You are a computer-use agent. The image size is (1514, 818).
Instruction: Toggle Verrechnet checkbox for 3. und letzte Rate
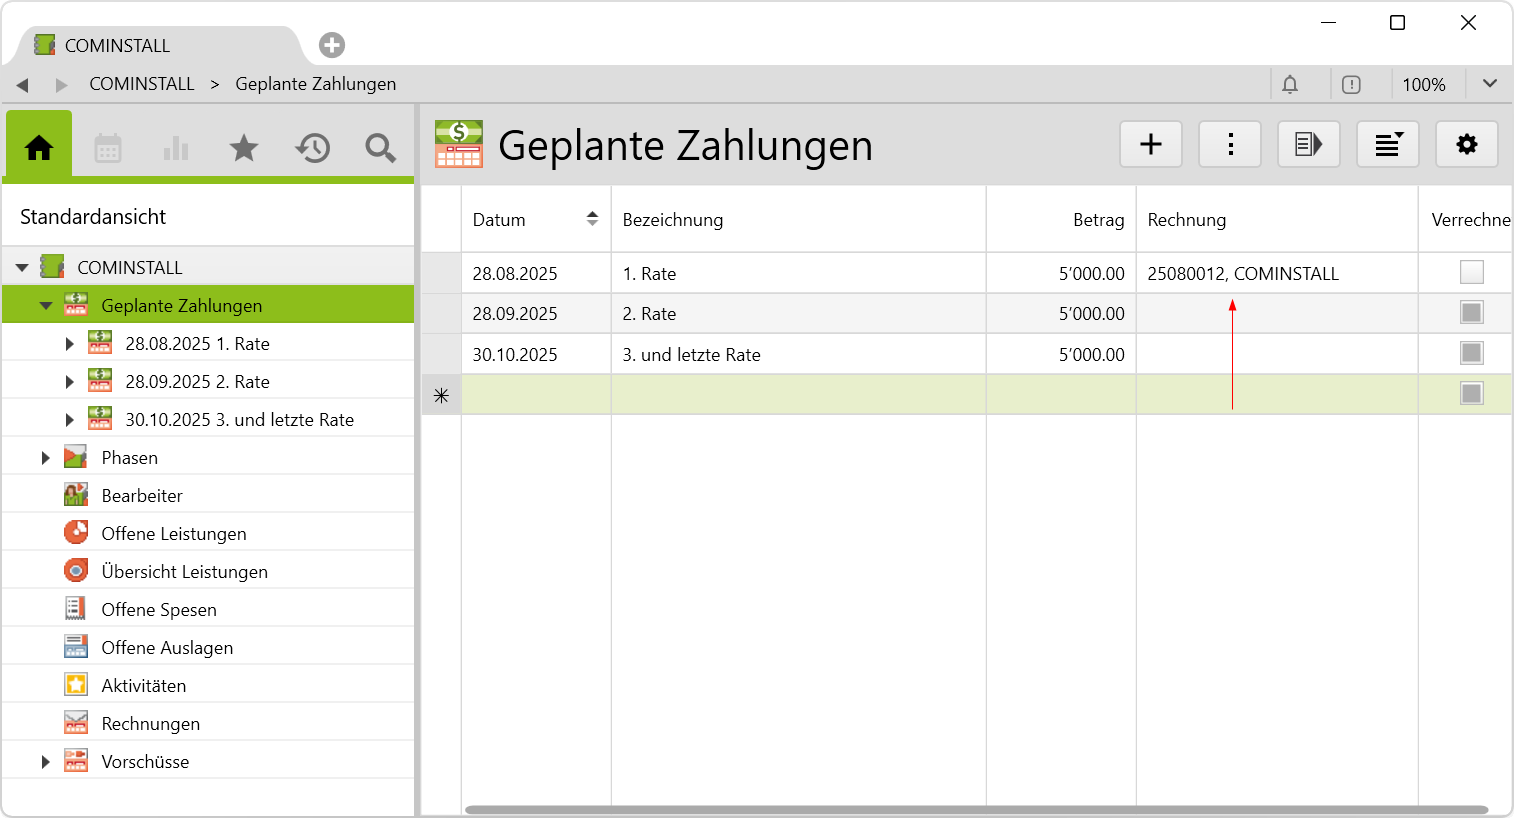pos(1471,353)
